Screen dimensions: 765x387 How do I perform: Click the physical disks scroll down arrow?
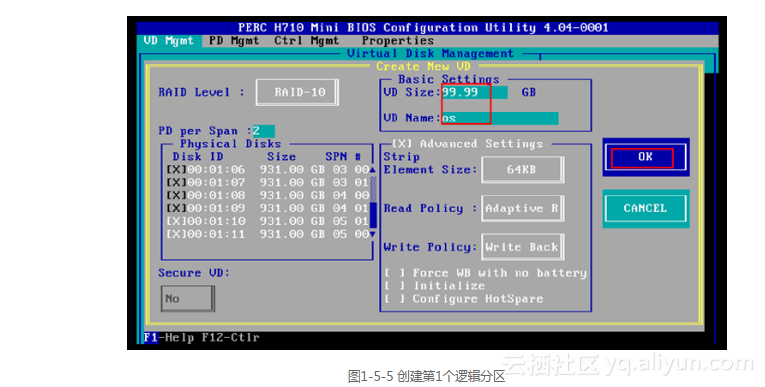(372, 234)
